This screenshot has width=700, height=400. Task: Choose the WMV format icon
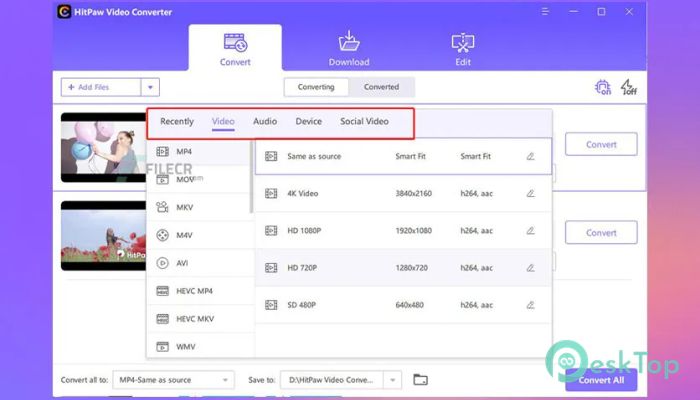point(162,346)
